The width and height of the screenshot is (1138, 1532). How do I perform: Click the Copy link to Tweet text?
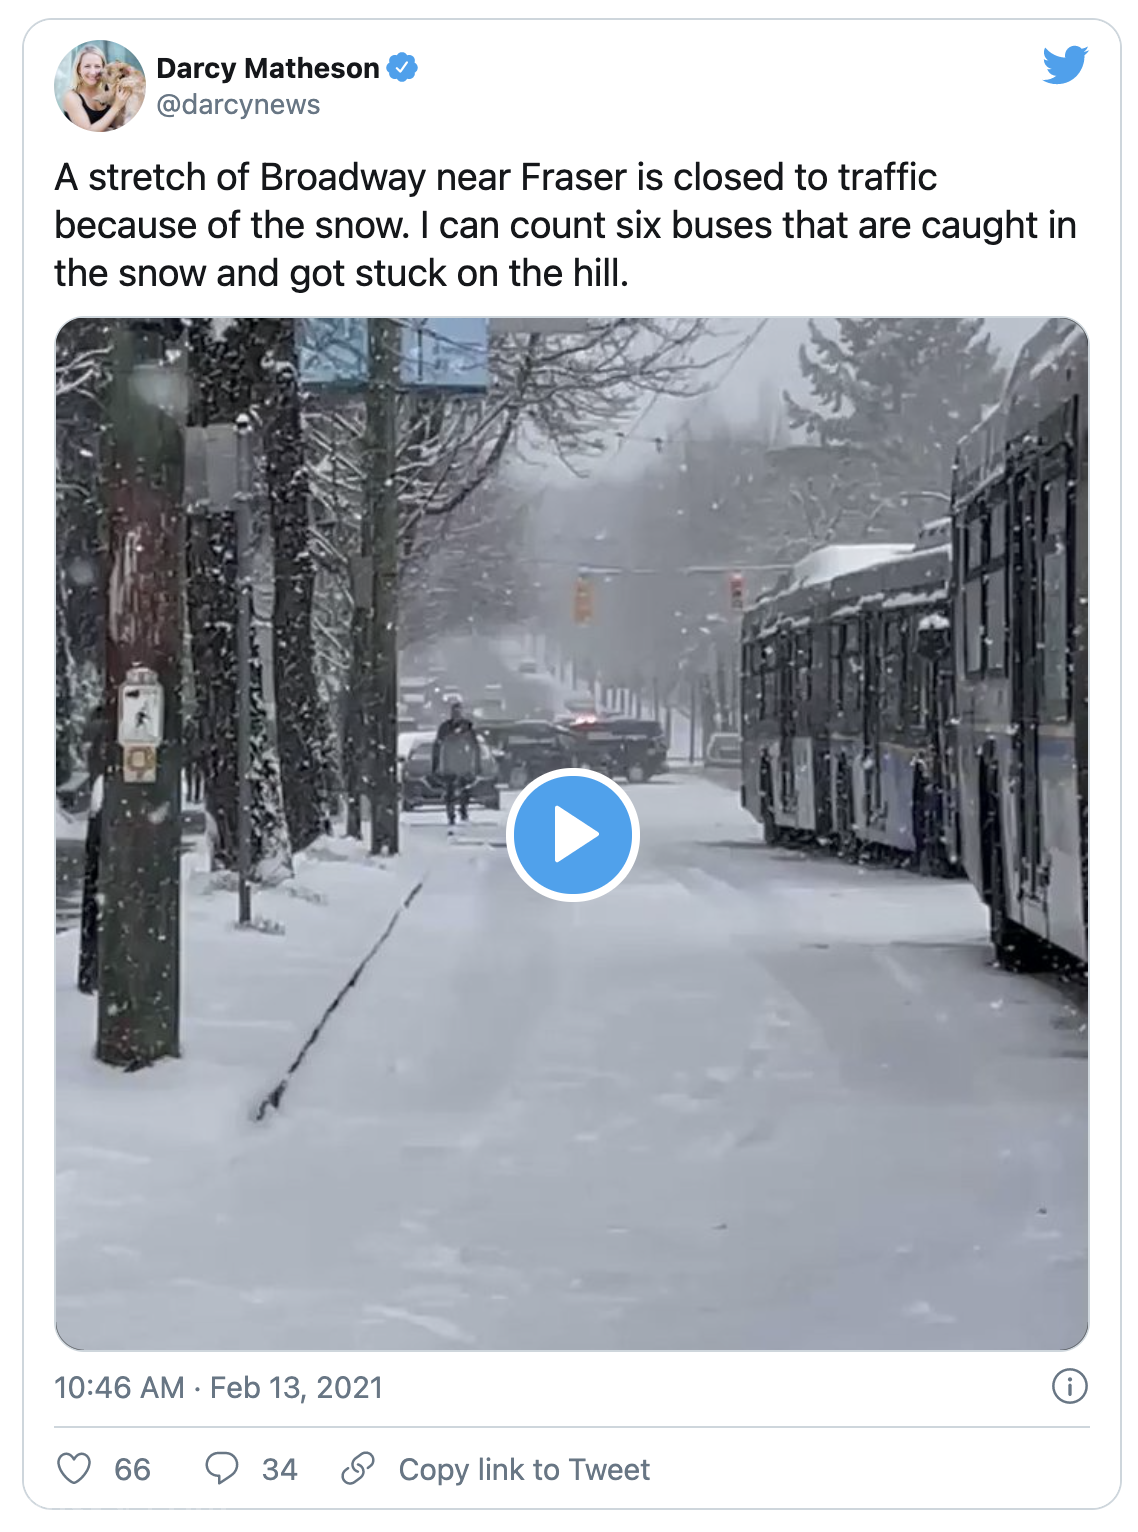[524, 1469]
